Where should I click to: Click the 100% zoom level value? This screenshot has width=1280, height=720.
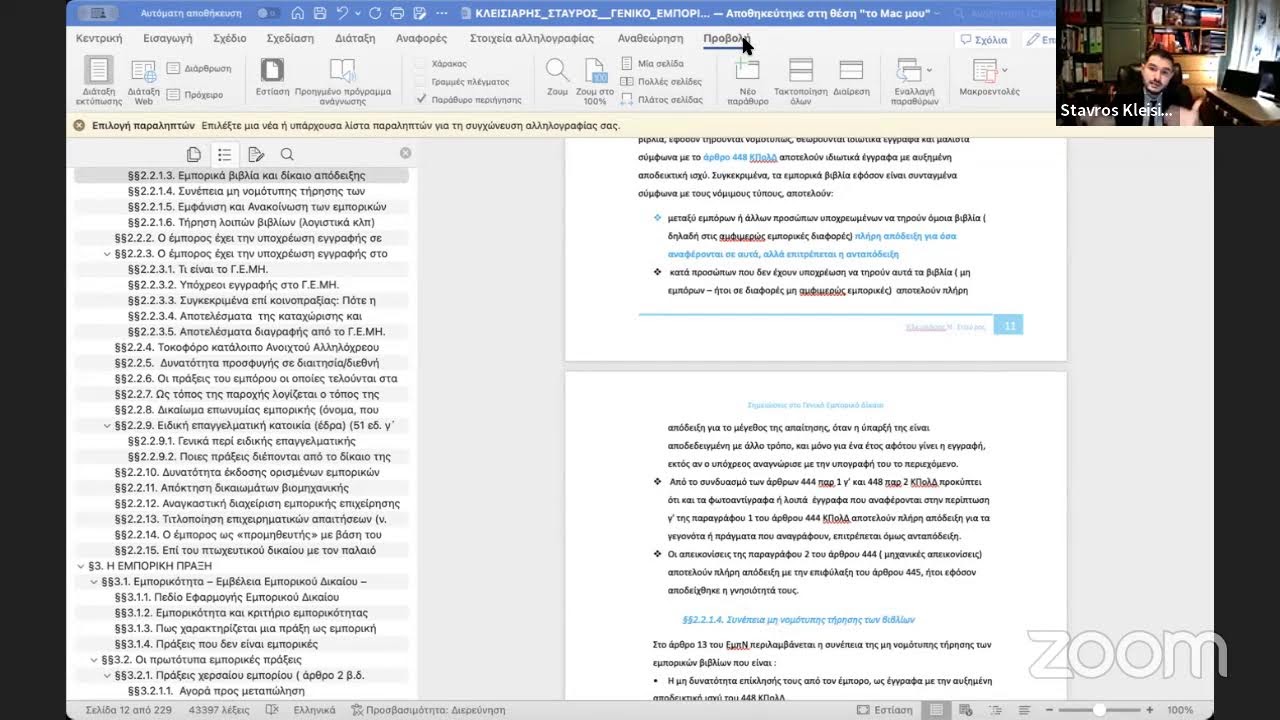pos(1179,710)
